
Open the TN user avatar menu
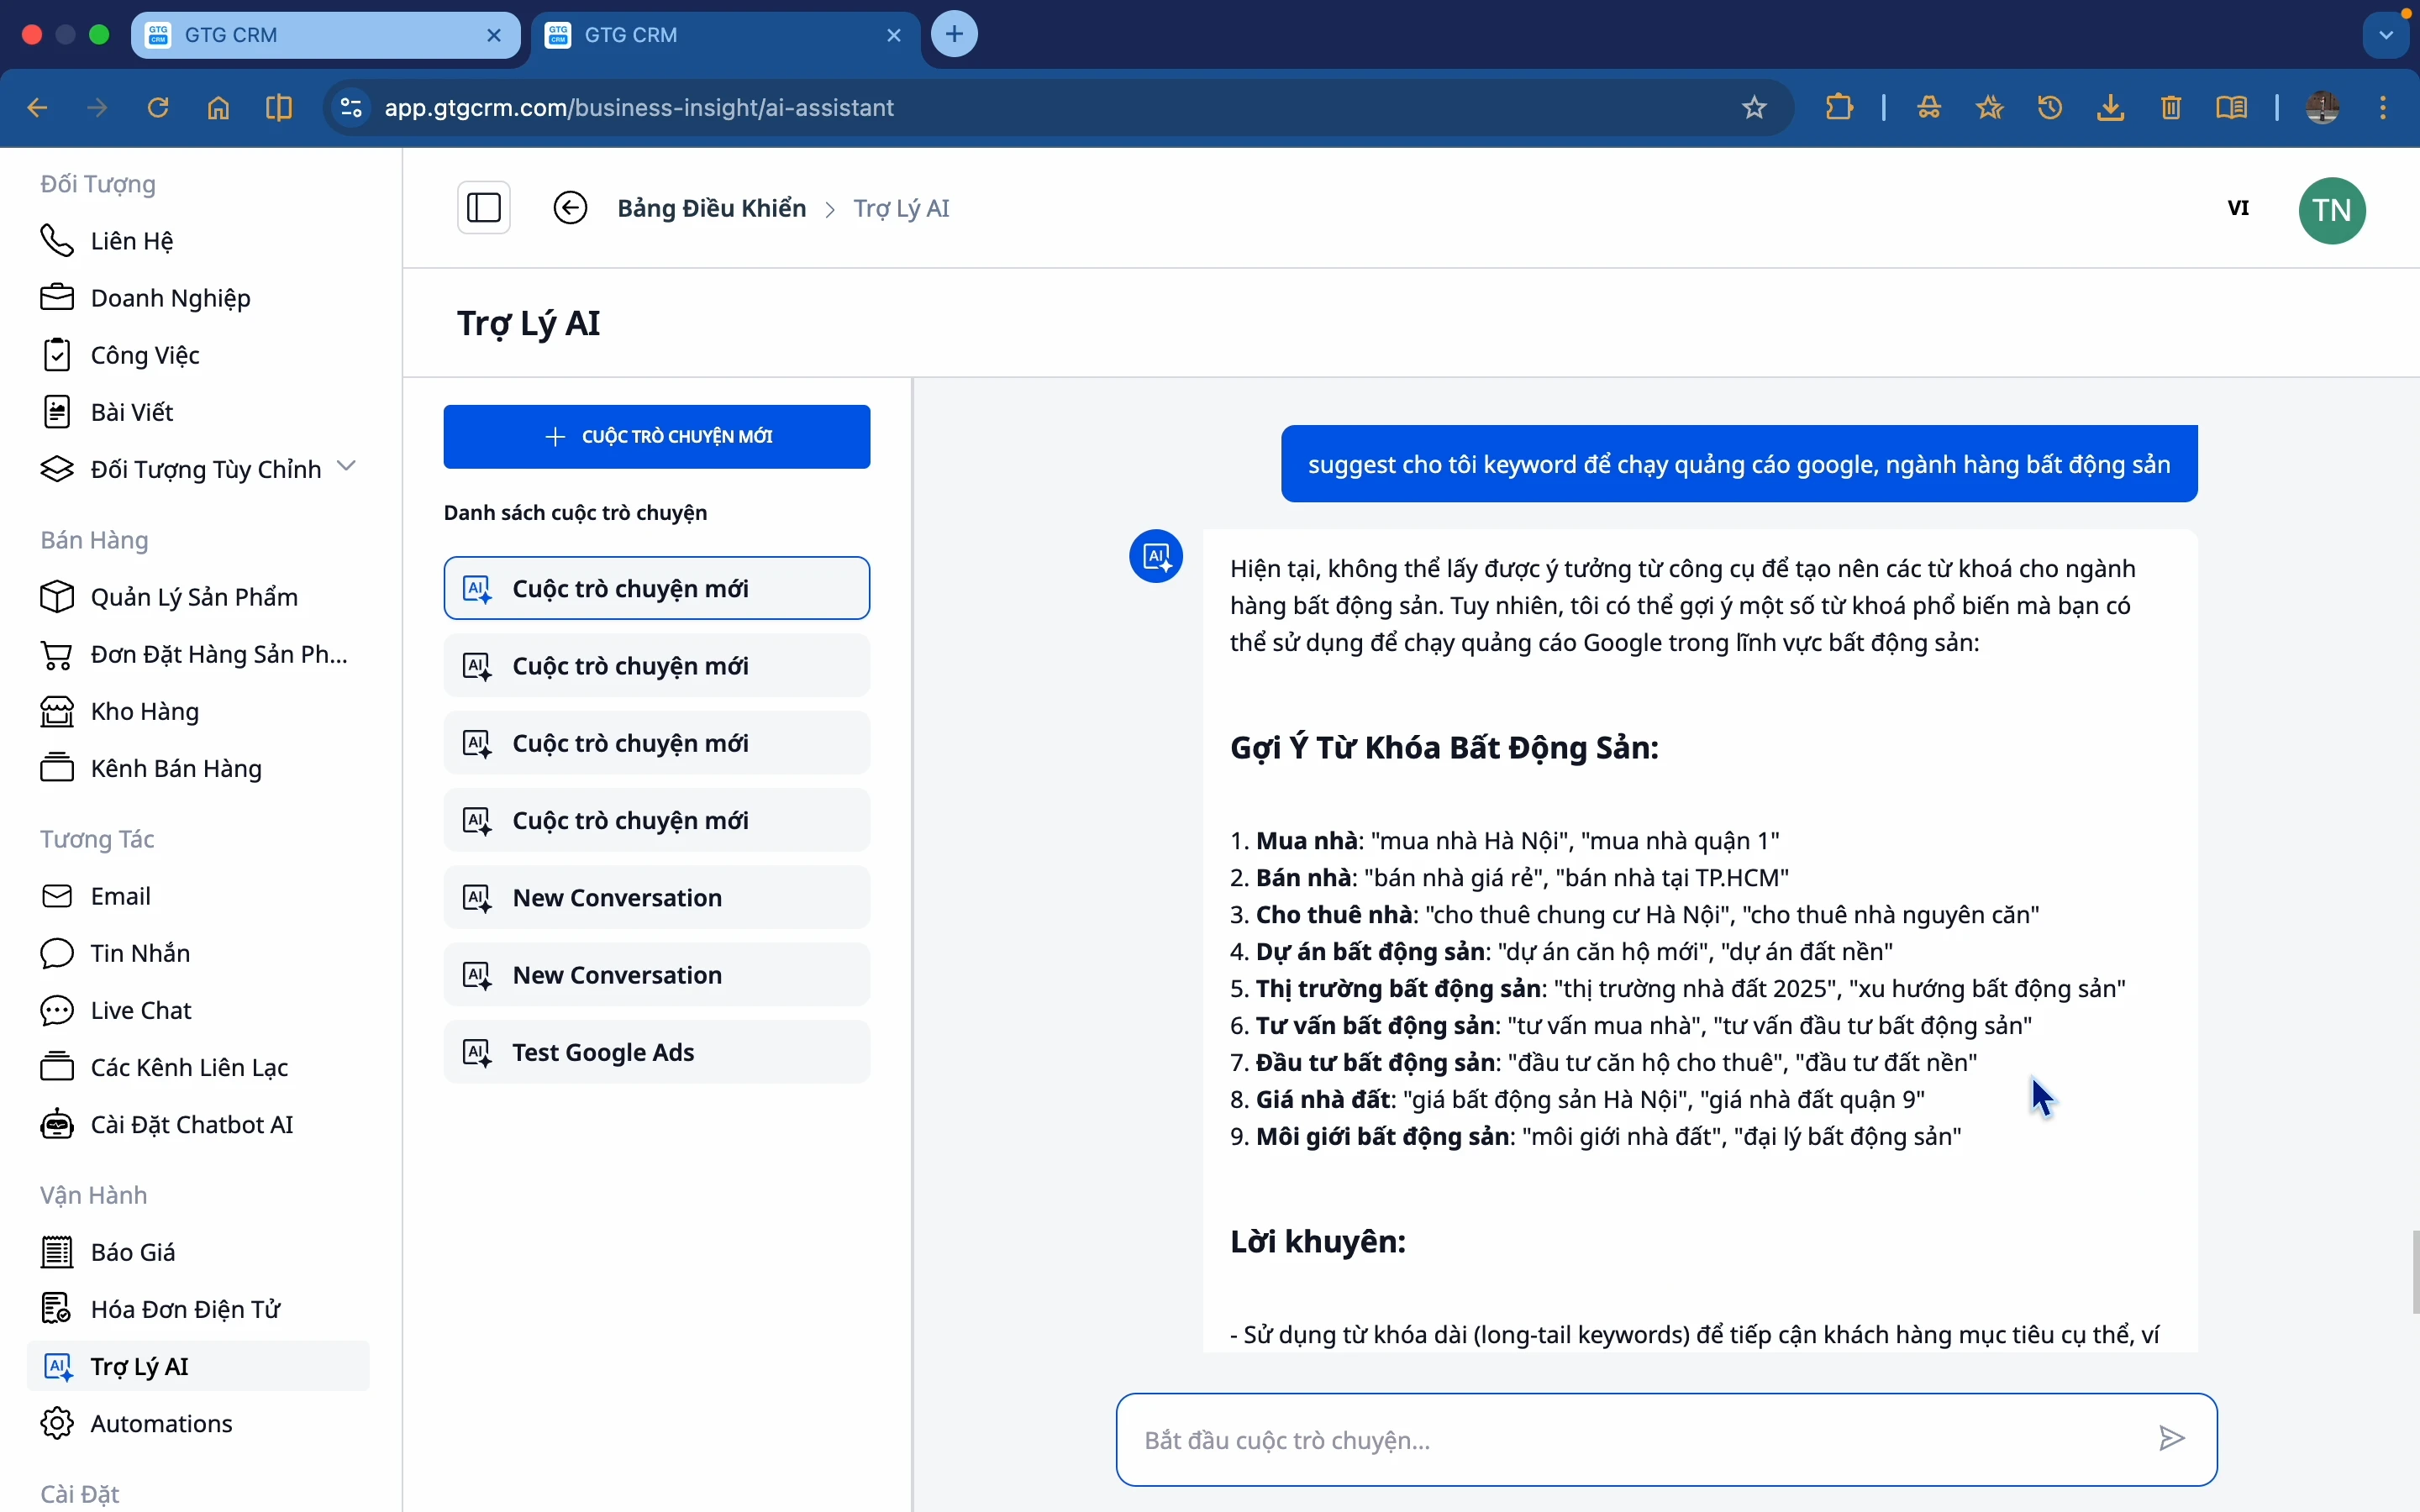[x=2332, y=210]
